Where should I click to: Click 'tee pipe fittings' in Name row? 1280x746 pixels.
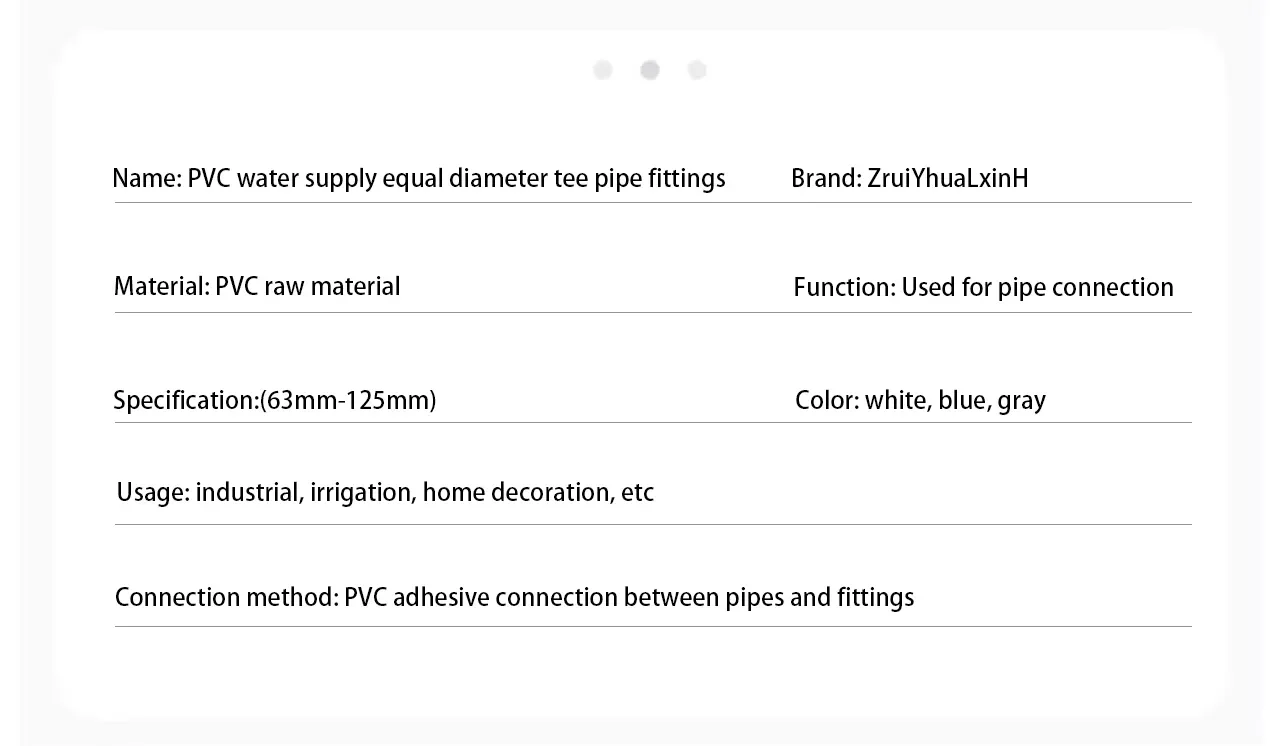639,179
